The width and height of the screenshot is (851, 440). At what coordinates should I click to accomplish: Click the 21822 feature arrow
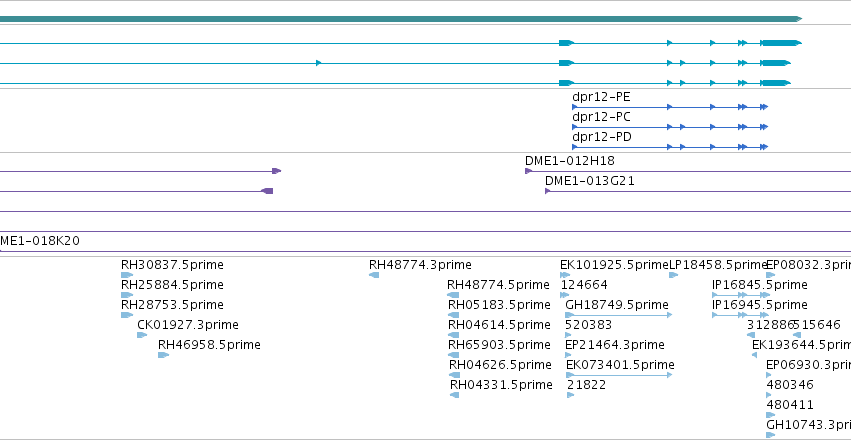(x=570, y=395)
